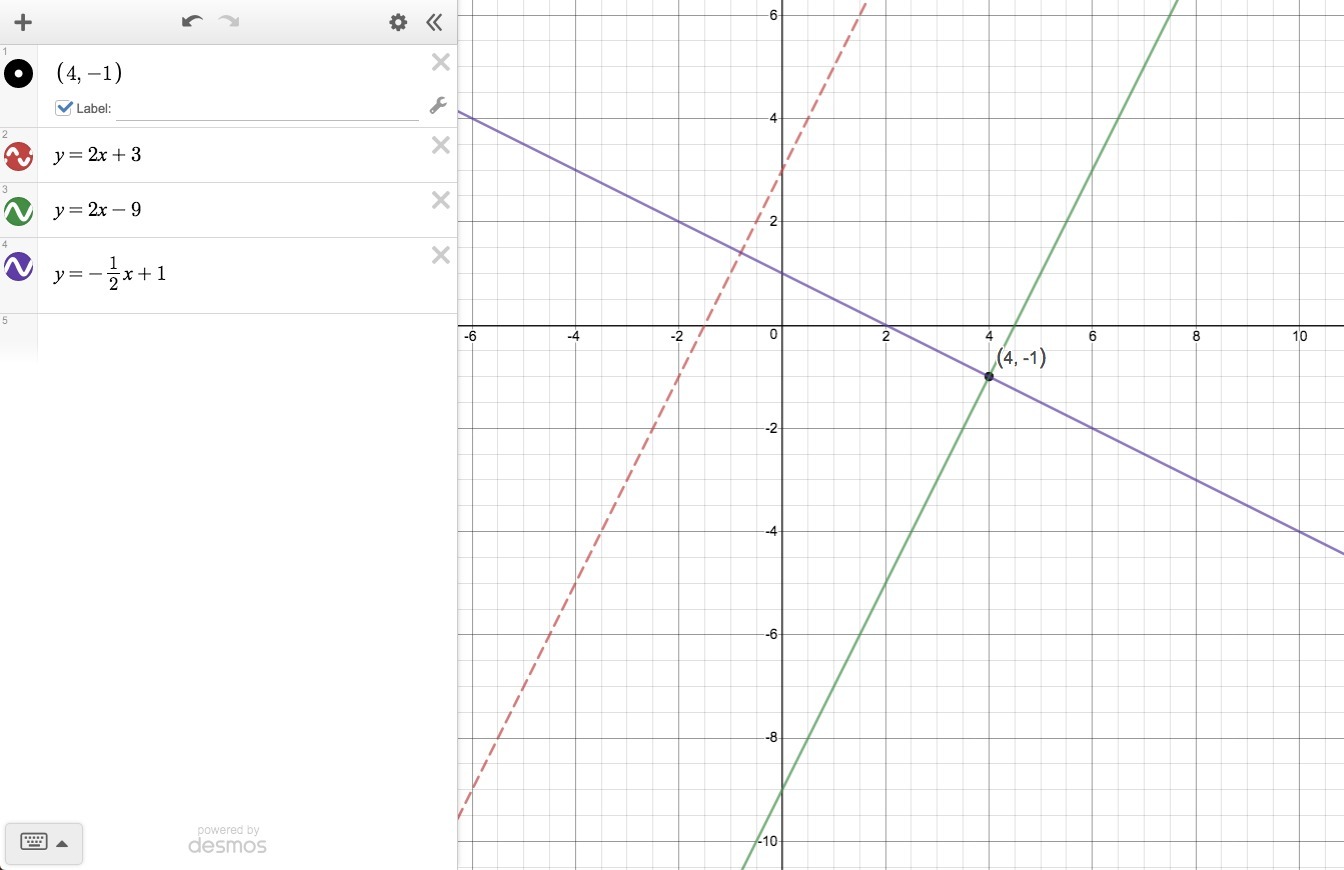
Task: Hide the purple line y=-½x+1
Action: click(18, 267)
